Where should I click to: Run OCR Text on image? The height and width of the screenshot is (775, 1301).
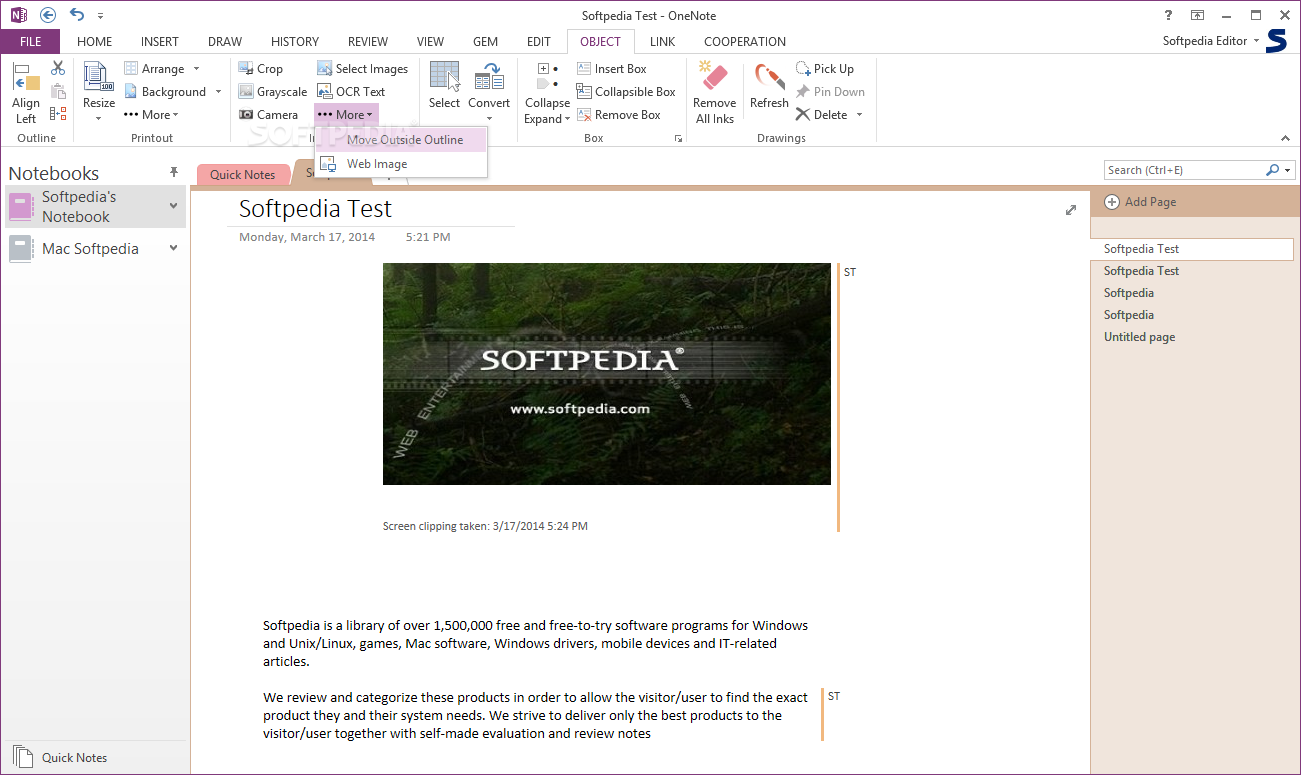tap(351, 92)
